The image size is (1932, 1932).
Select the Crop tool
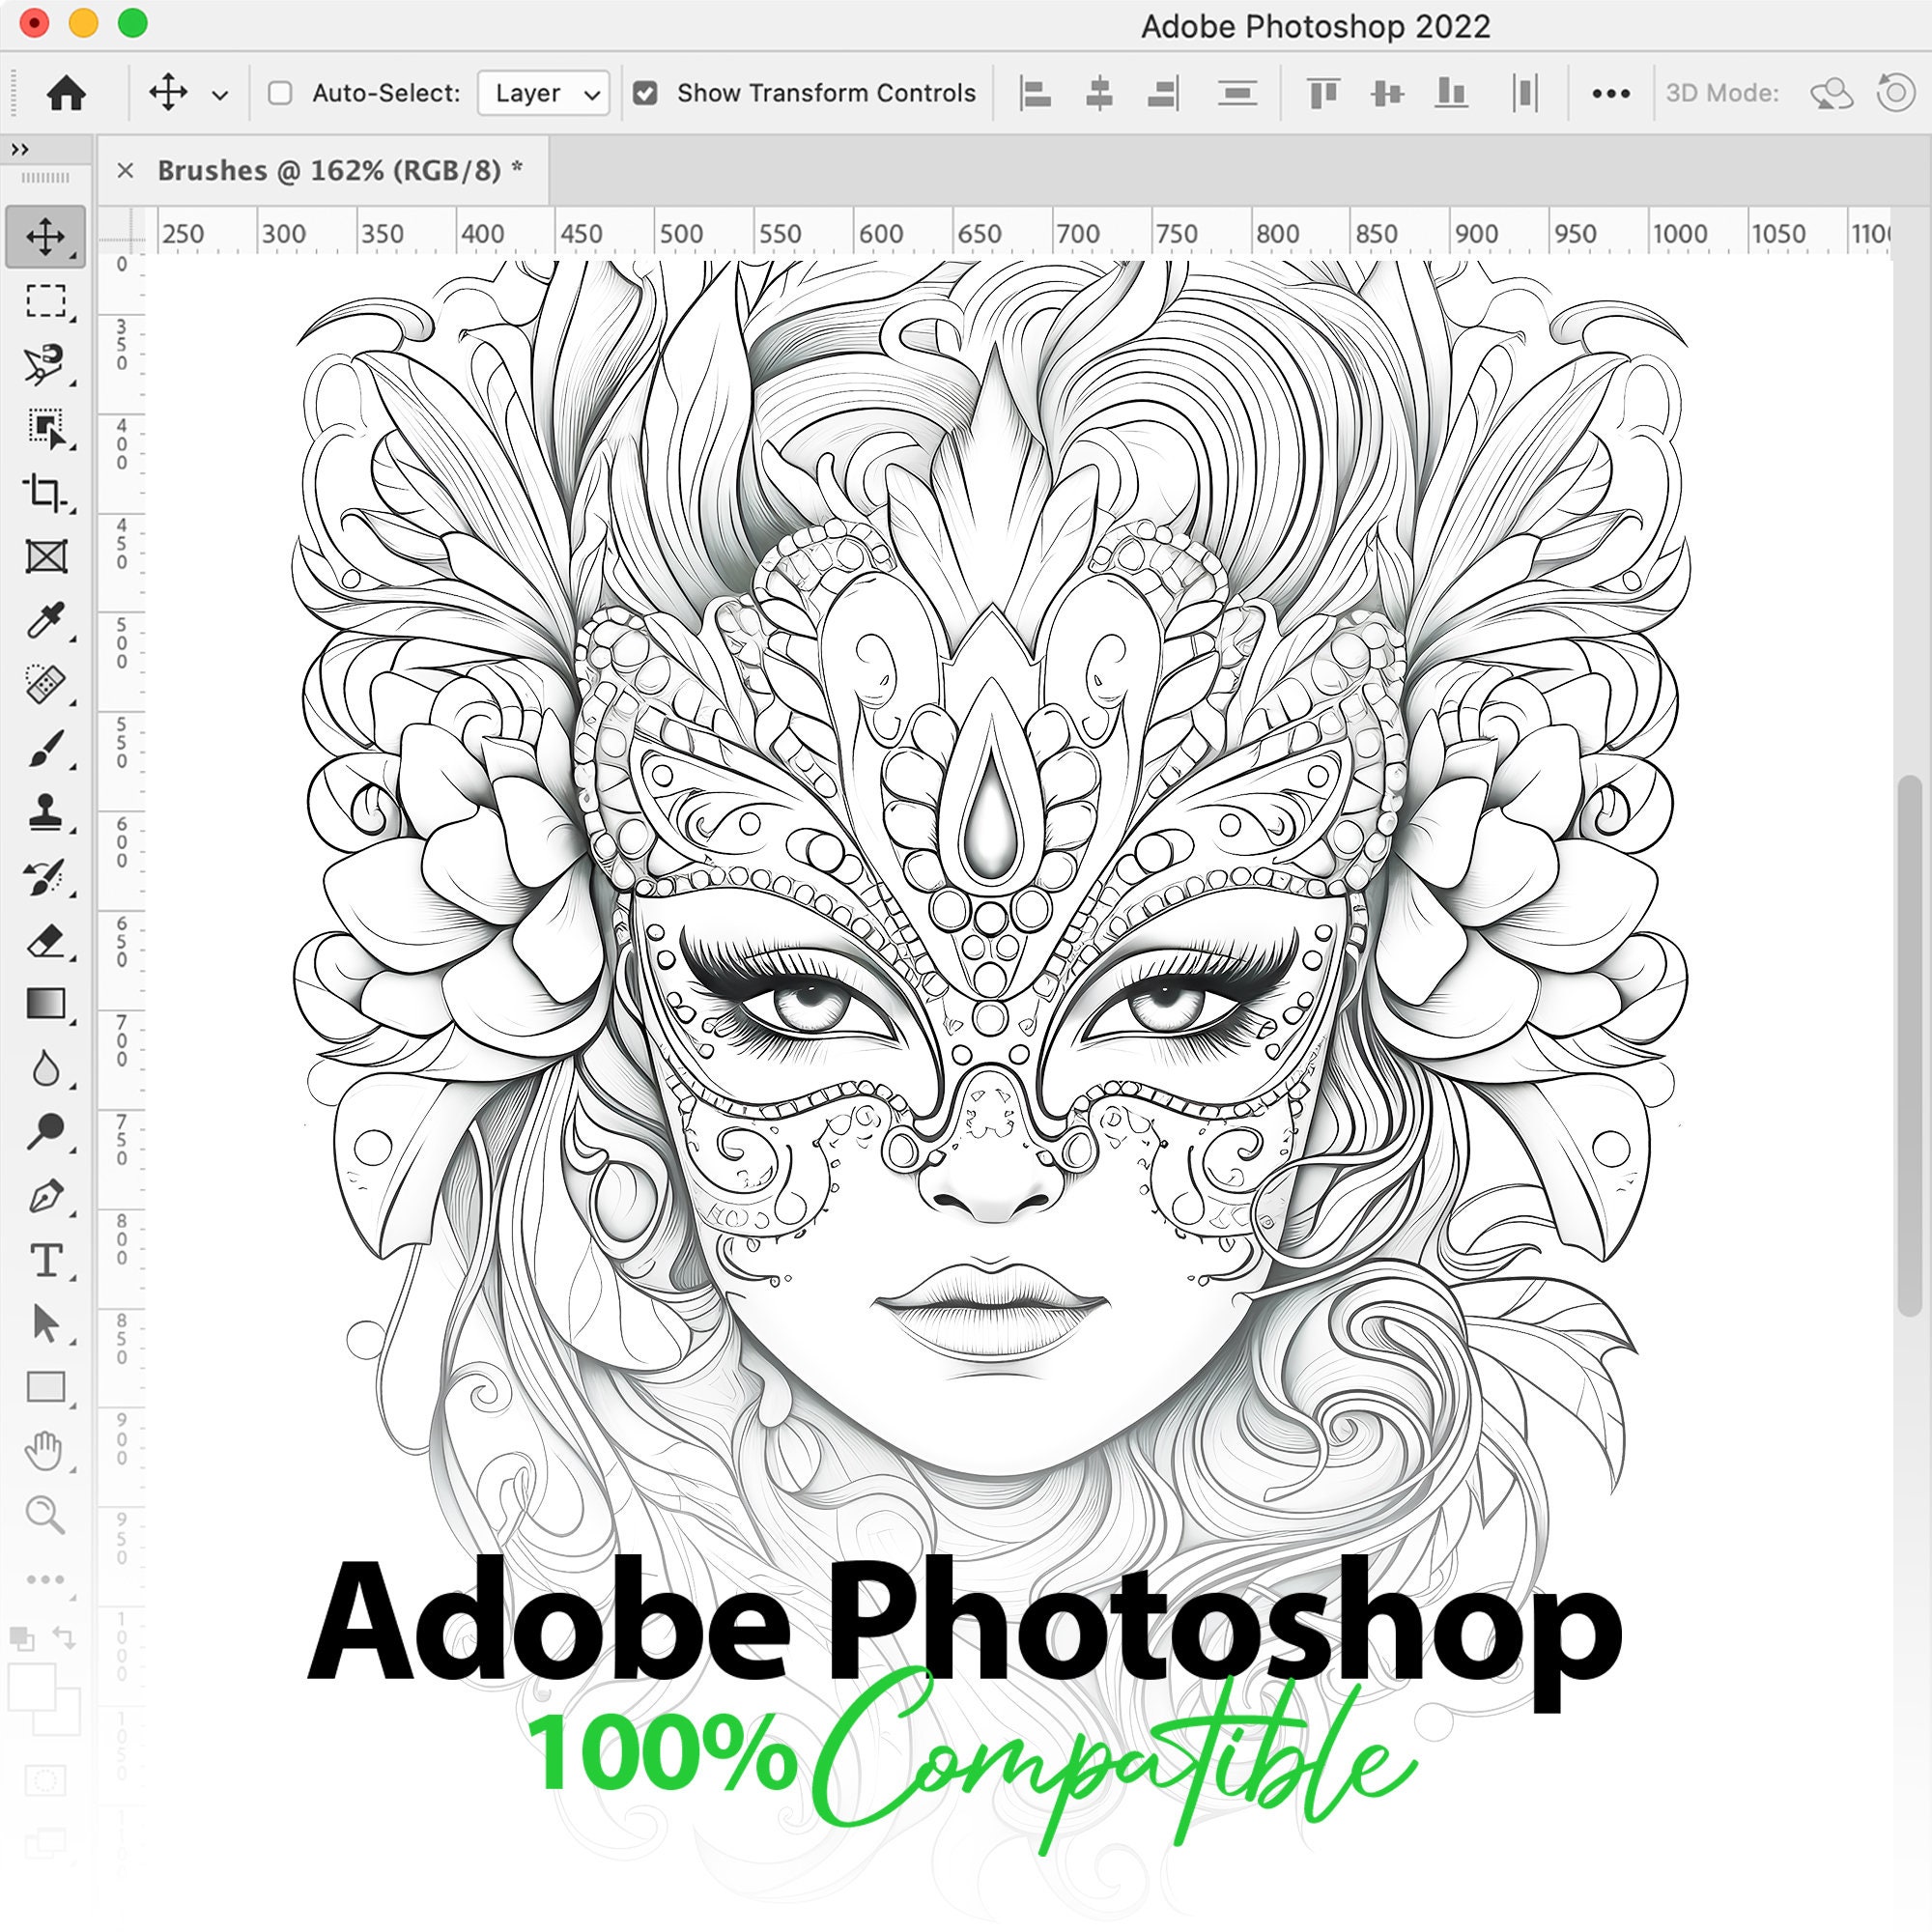coord(45,492)
